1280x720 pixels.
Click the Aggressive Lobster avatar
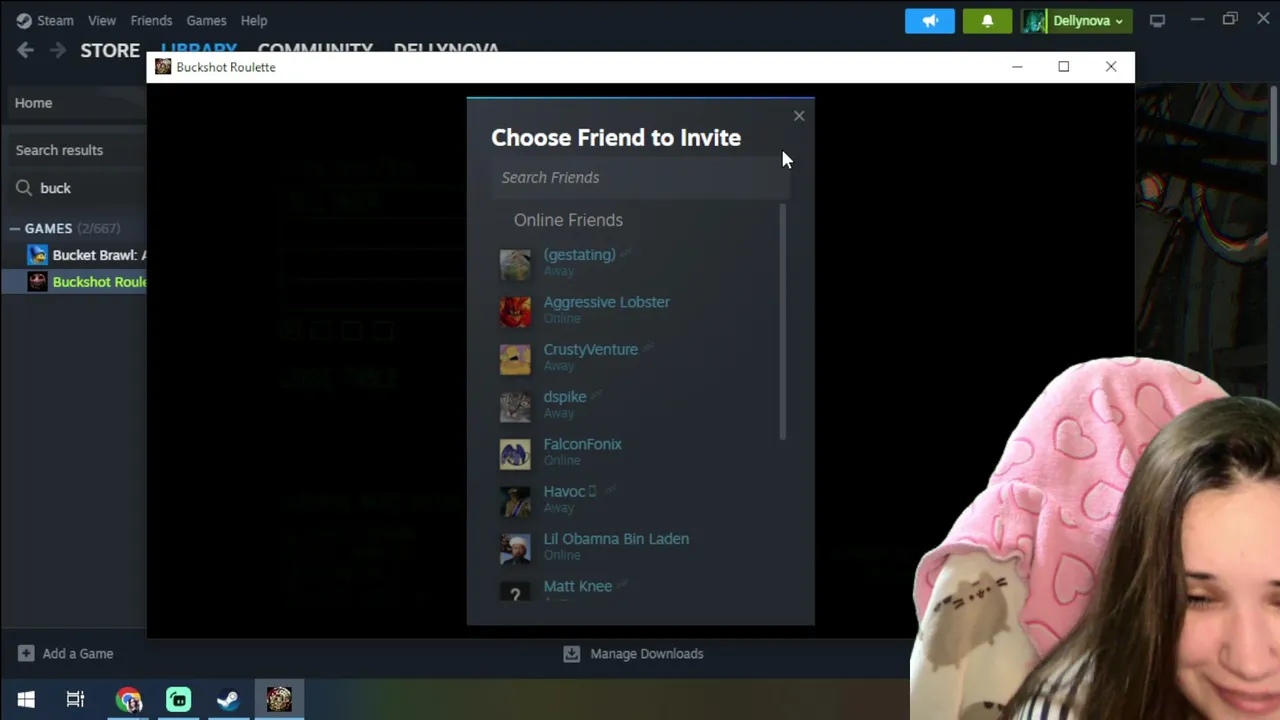pos(515,311)
